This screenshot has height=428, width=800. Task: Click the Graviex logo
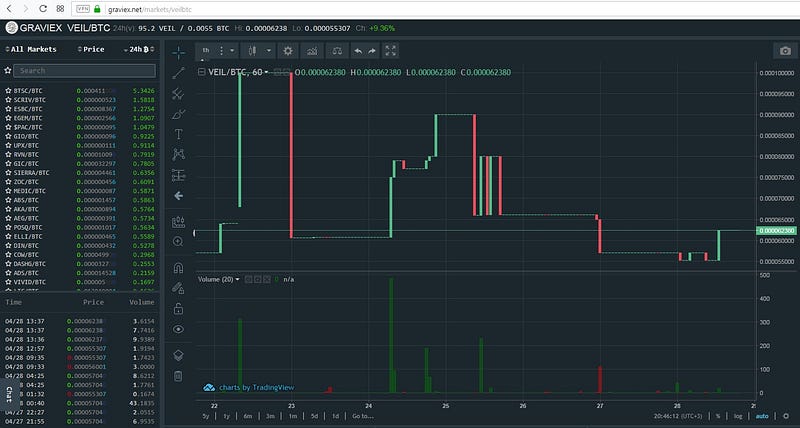click(11, 28)
